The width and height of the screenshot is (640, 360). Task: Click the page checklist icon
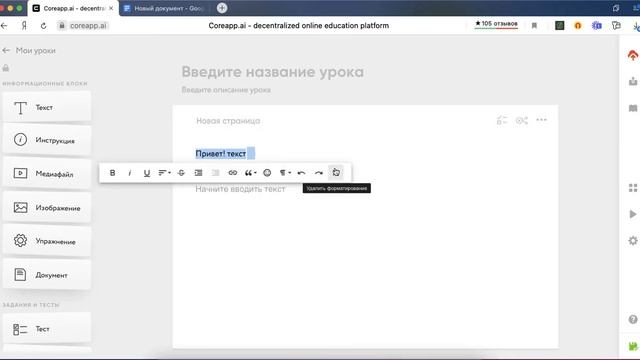[x=502, y=120]
